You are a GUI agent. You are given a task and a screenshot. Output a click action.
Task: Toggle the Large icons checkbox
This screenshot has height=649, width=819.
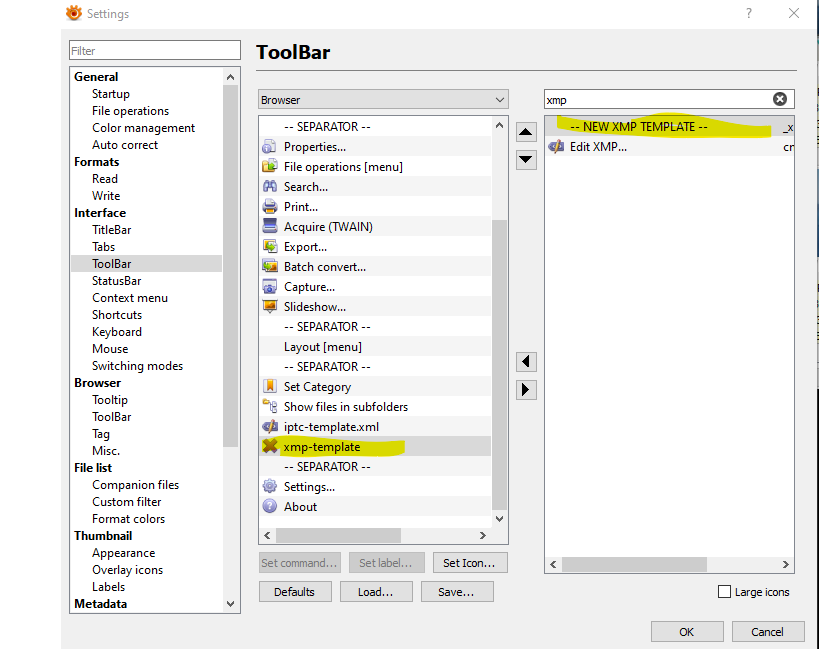point(724,592)
